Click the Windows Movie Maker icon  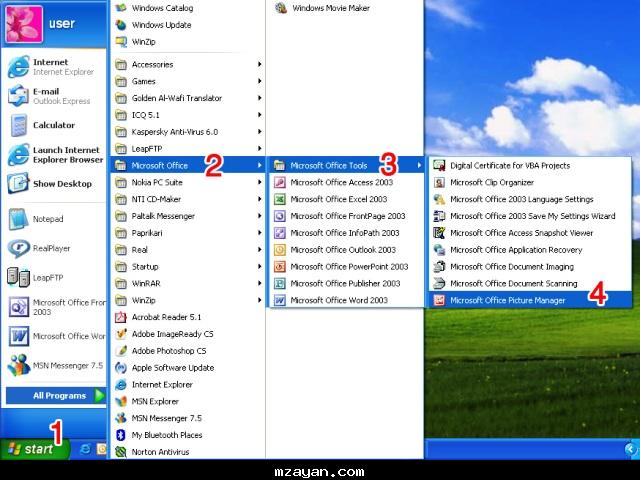(x=281, y=8)
